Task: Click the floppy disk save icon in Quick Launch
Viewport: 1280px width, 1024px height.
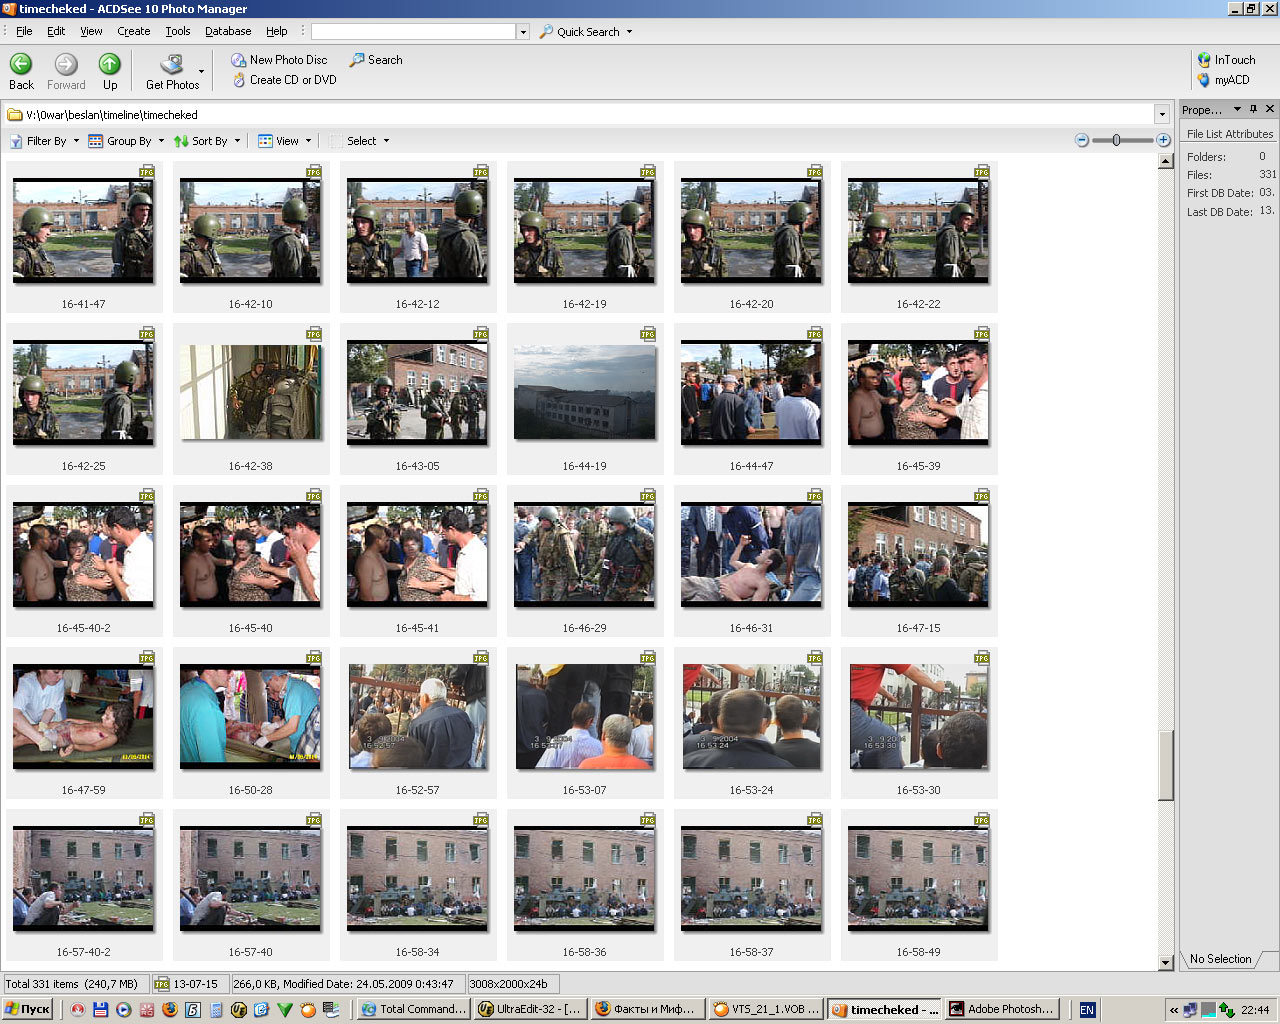Action: pyautogui.click(x=100, y=1009)
